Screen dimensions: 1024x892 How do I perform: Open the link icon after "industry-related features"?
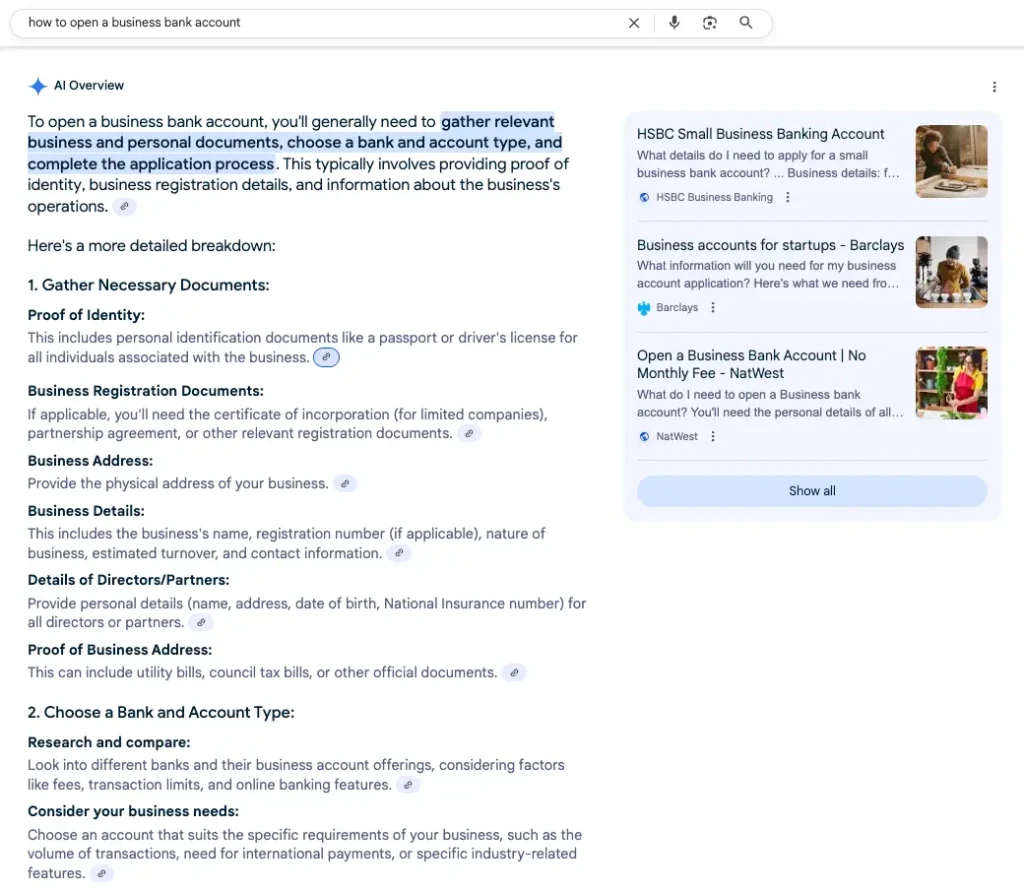click(x=101, y=874)
